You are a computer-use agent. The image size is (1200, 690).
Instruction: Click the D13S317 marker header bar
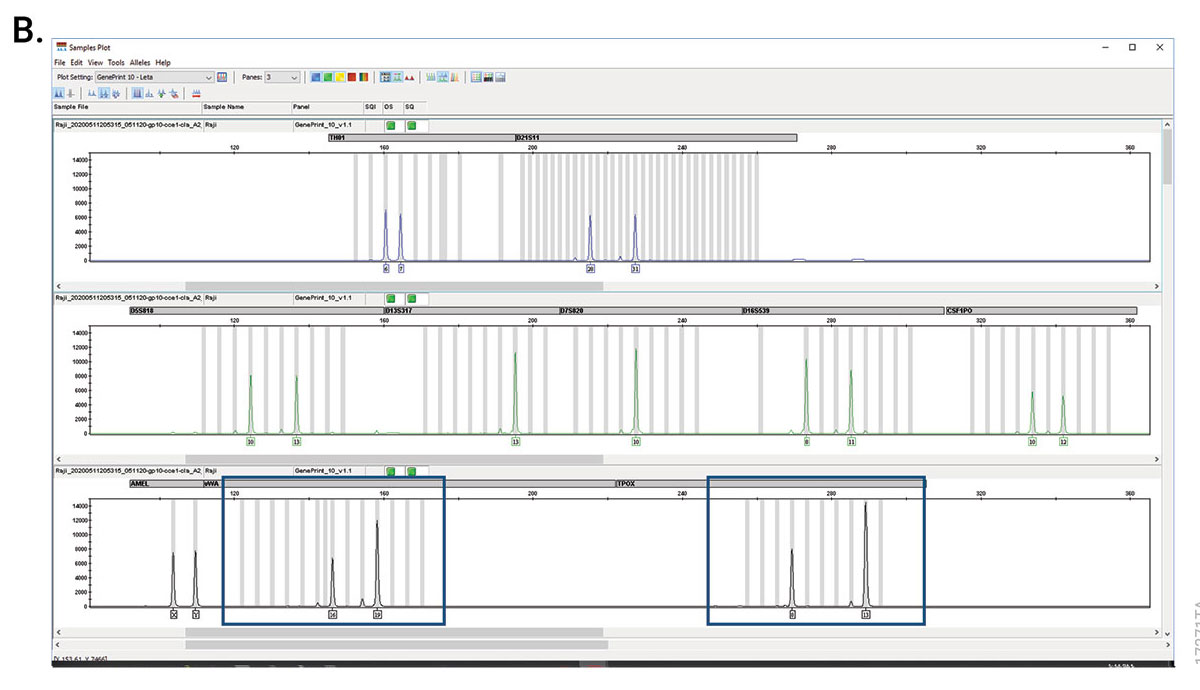tap(470, 310)
